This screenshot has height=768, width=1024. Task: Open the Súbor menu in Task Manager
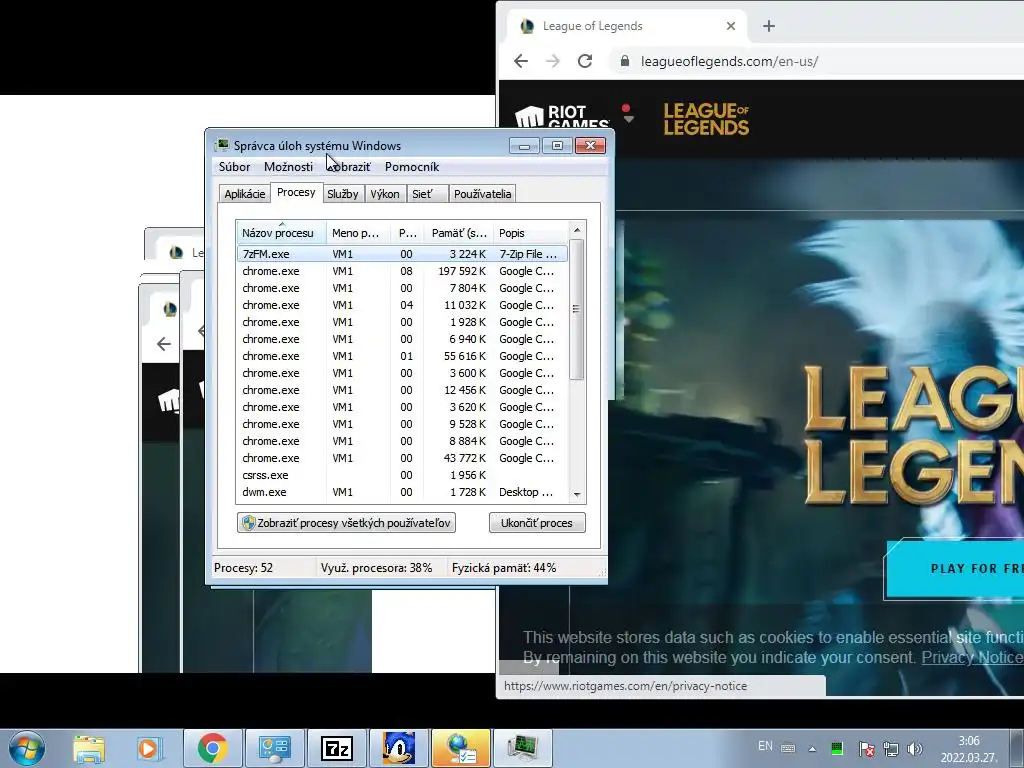click(234, 167)
